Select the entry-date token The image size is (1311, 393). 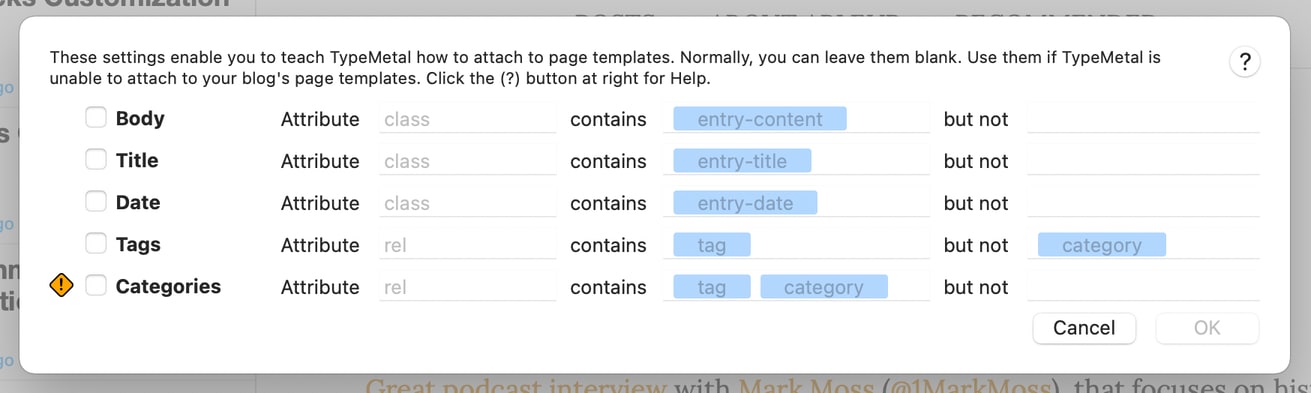745,203
